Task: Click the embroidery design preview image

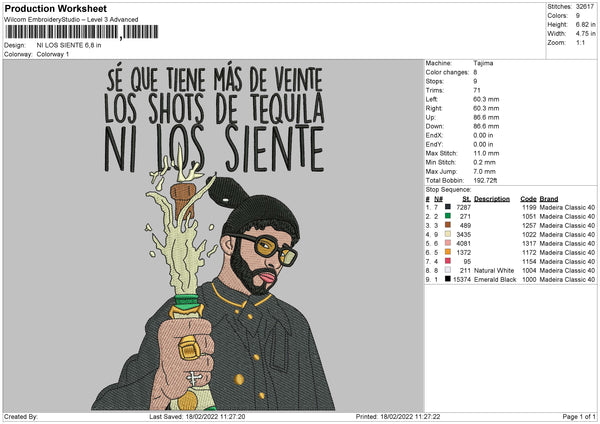Action: pyautogui.click(x=214, y=236)
